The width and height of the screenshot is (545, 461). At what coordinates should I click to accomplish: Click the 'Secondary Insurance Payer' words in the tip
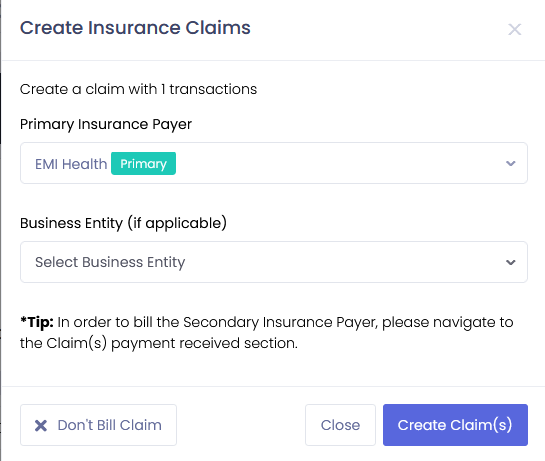click(280, 322)
